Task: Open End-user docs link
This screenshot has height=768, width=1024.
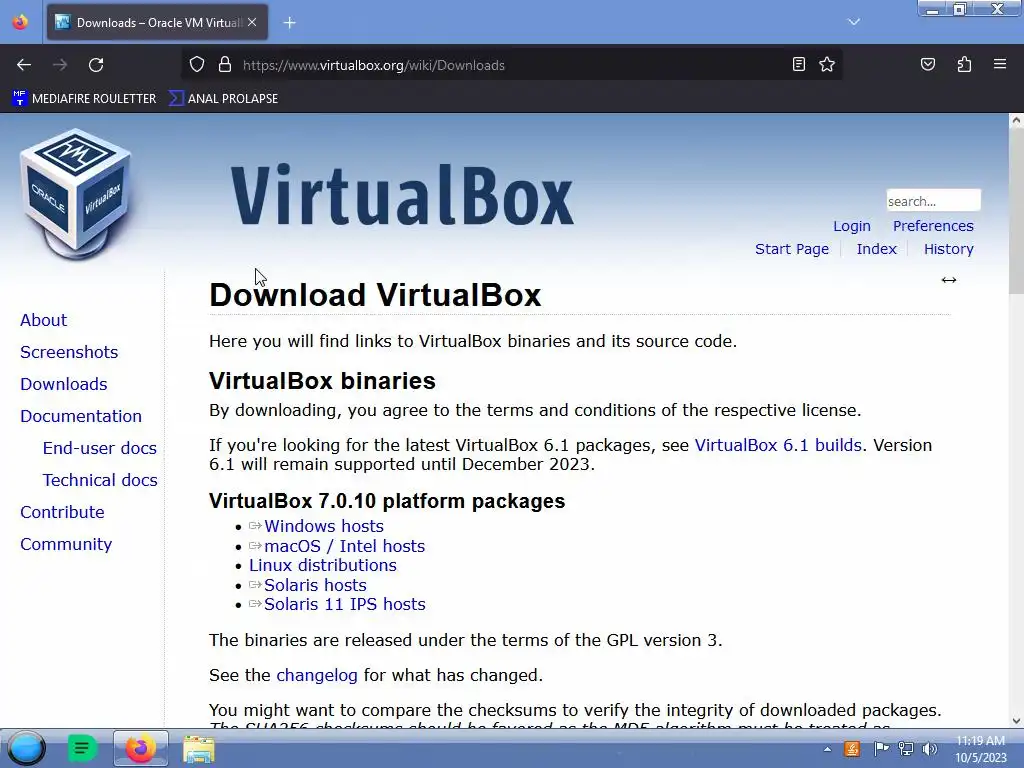Action: point(100,448)
